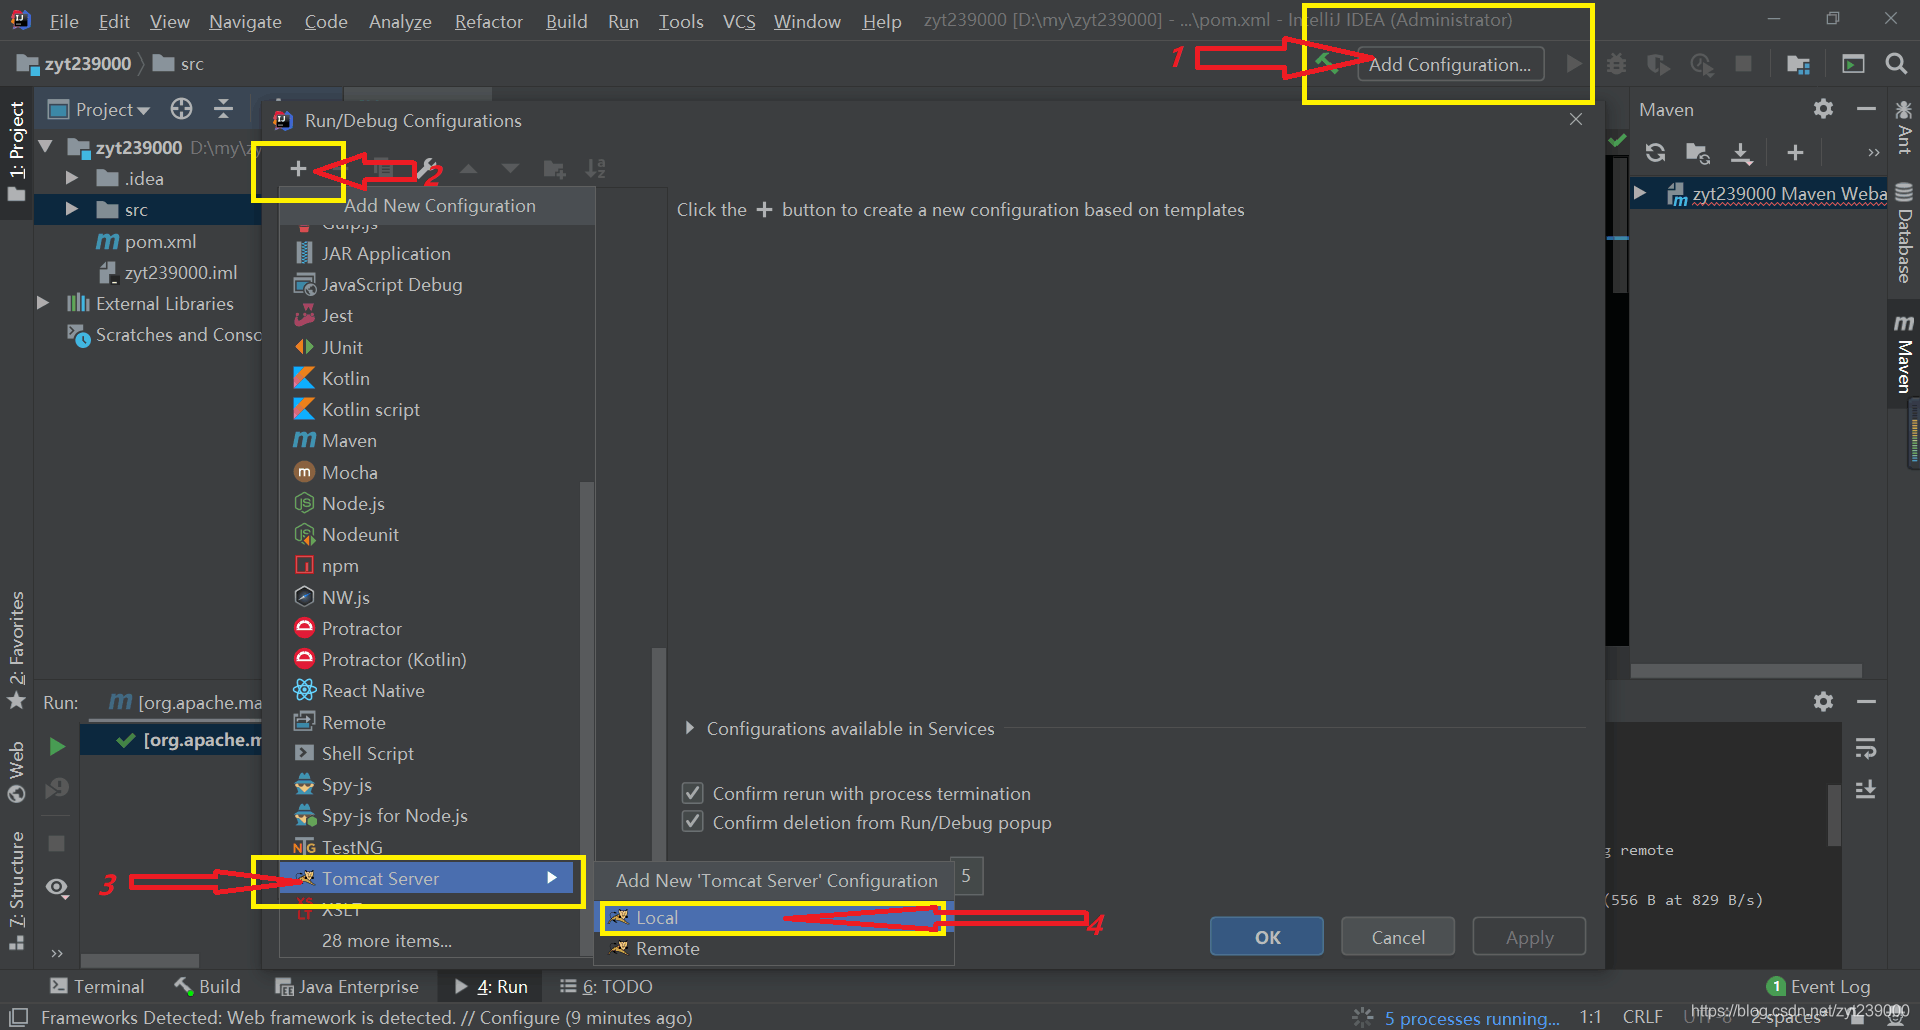This screenshot has width=1920, height=1030.
Task: Open the Build tool window tab
Action: [x=208, y=986]
